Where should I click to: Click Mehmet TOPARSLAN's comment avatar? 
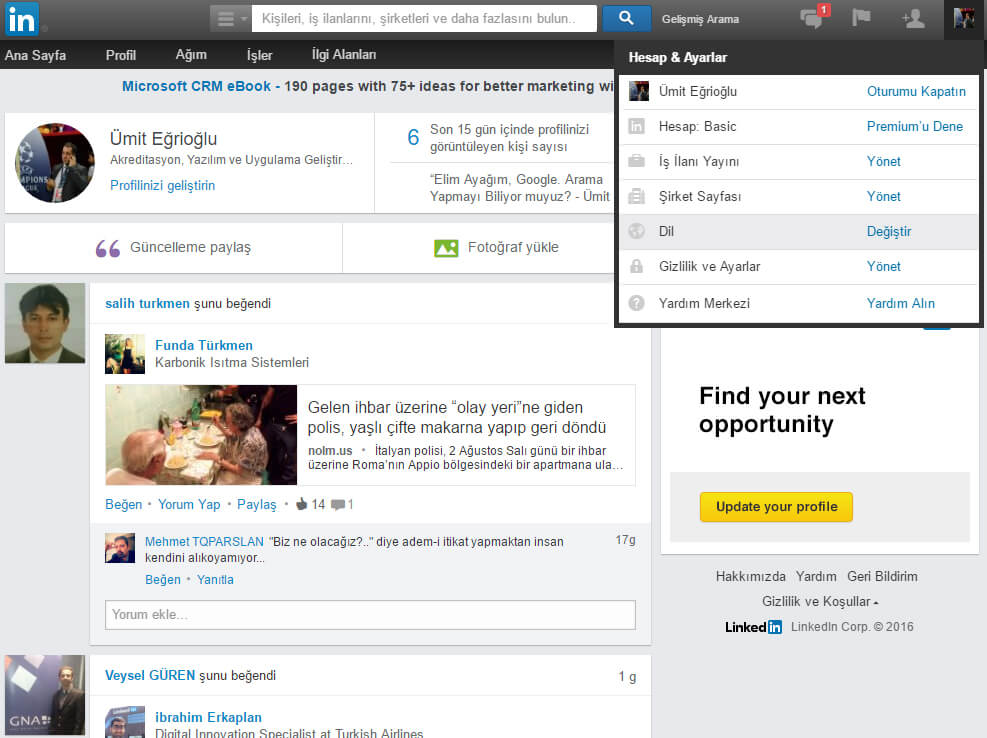[x=120, y=548]
